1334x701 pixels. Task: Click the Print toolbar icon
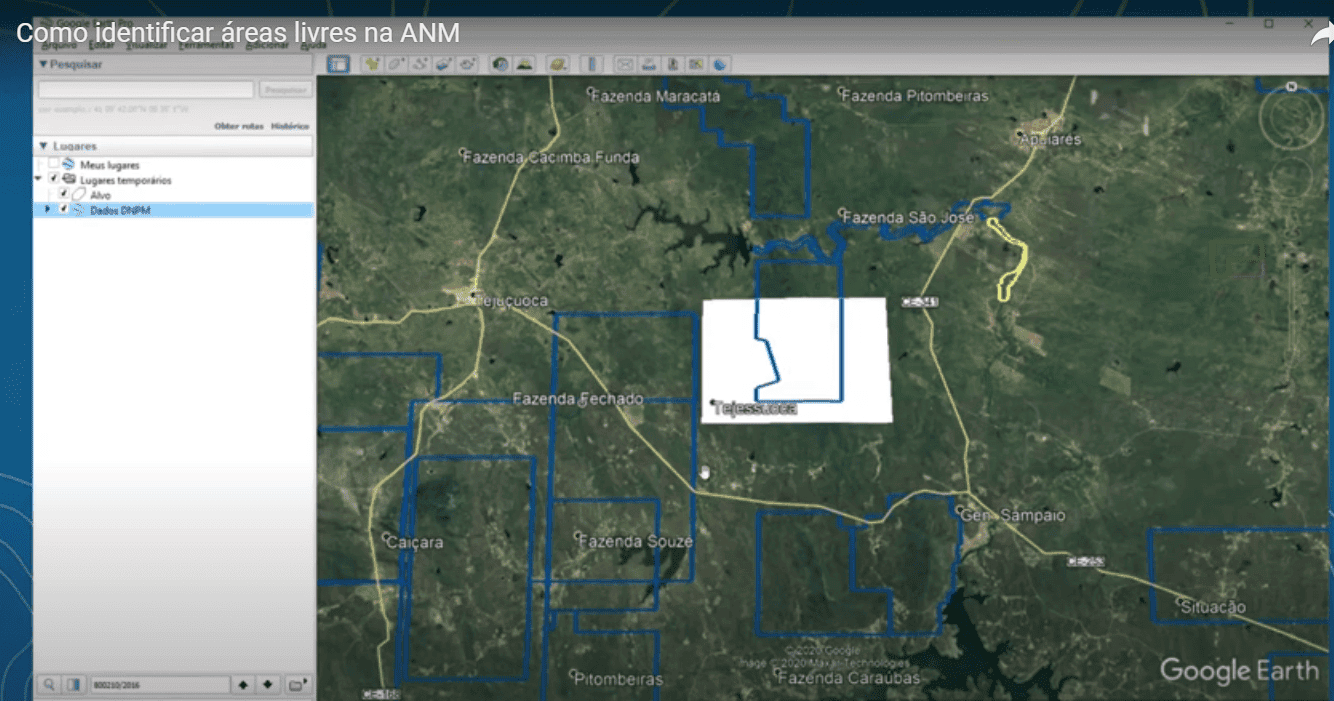tap(648, 63)
